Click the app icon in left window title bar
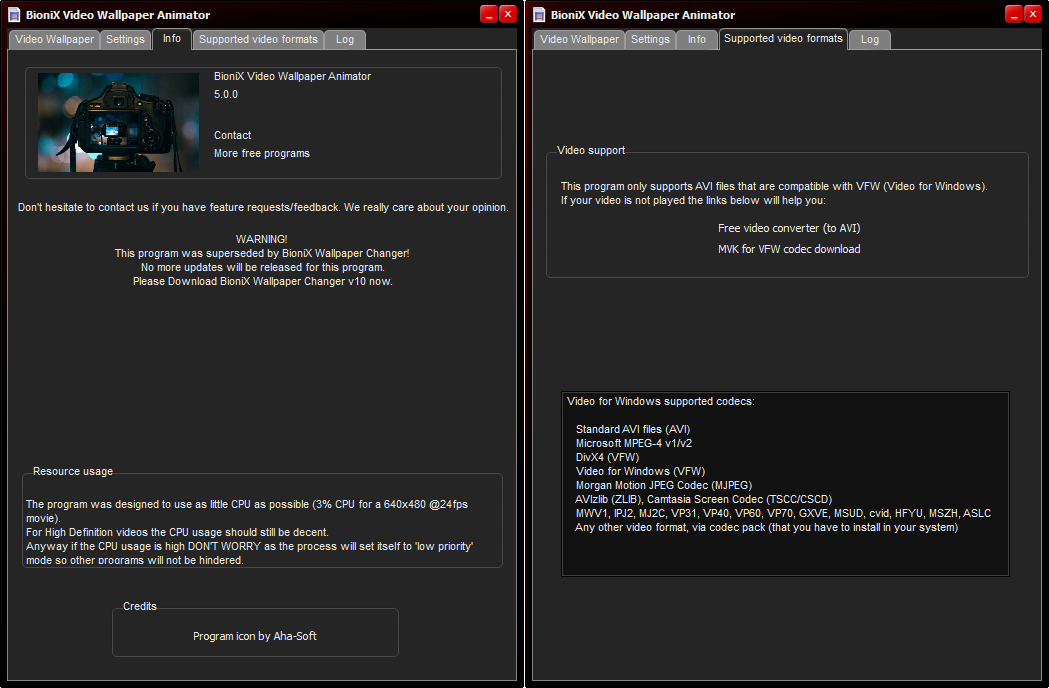This screenshot has width=1049, height=688. (x=14, y=15)
